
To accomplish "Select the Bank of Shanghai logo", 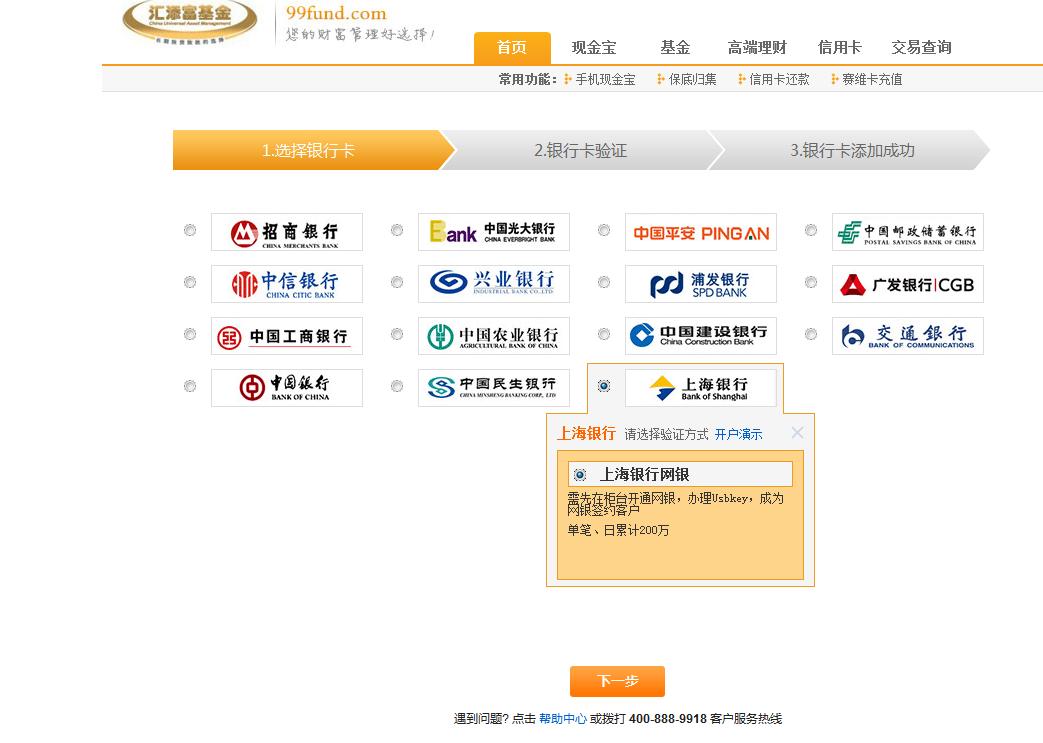I will click(700, 388).
